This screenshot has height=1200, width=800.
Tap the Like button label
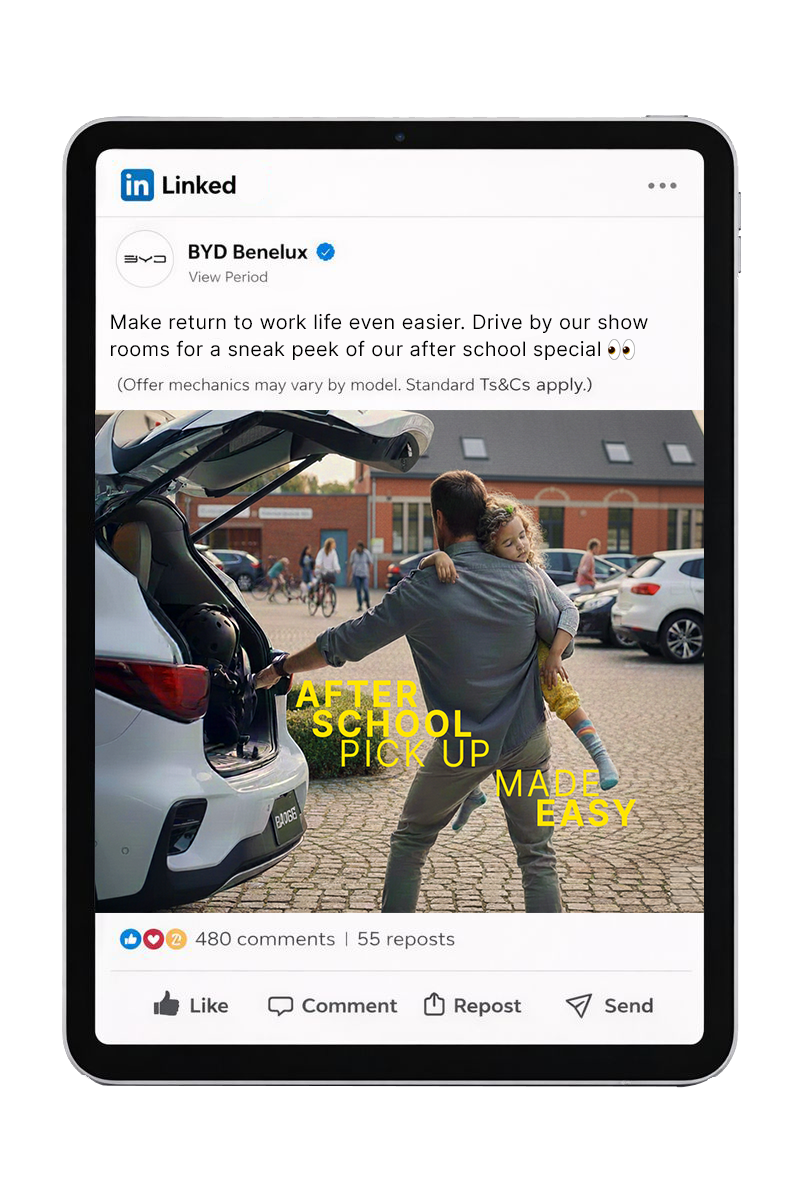[x=209, y=1006]
